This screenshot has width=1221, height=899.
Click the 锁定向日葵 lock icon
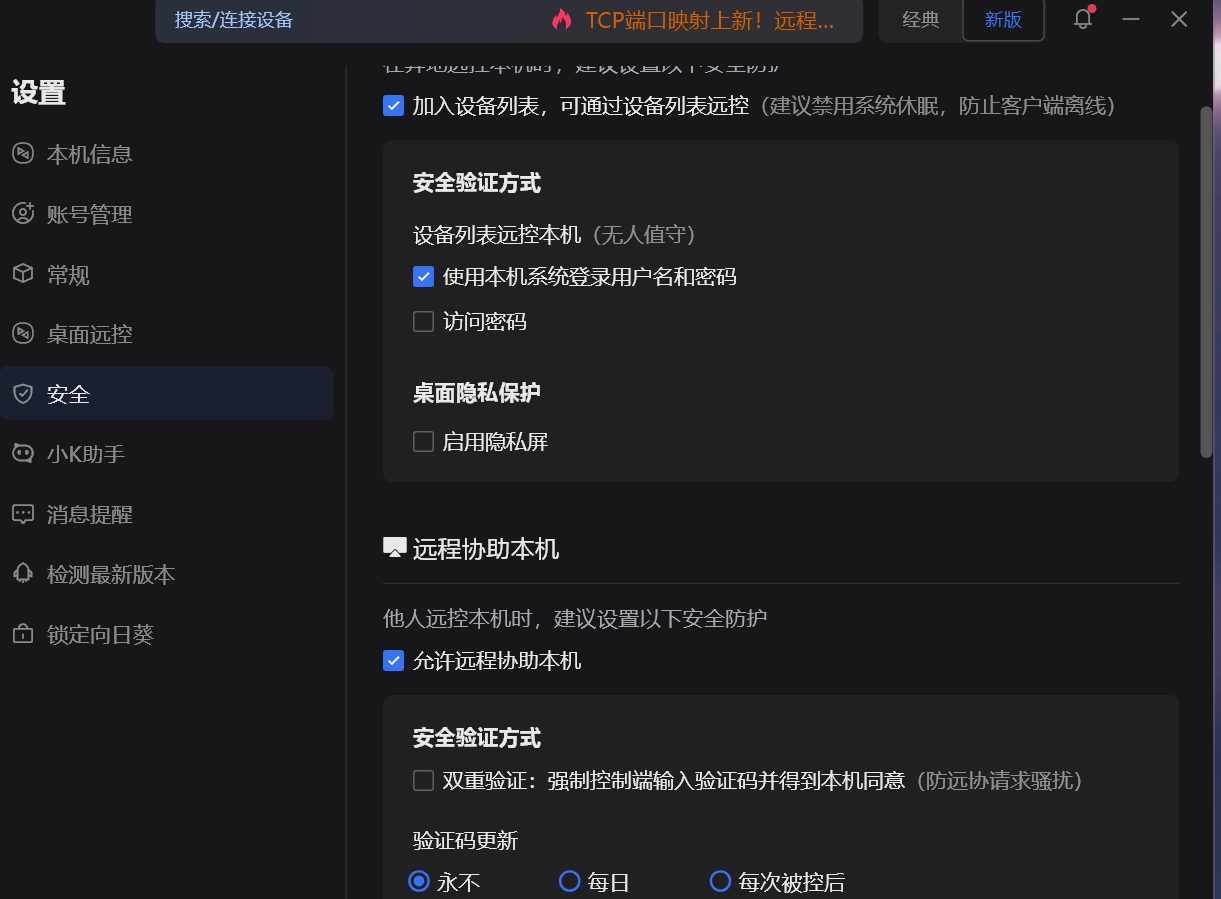[22, 634]
